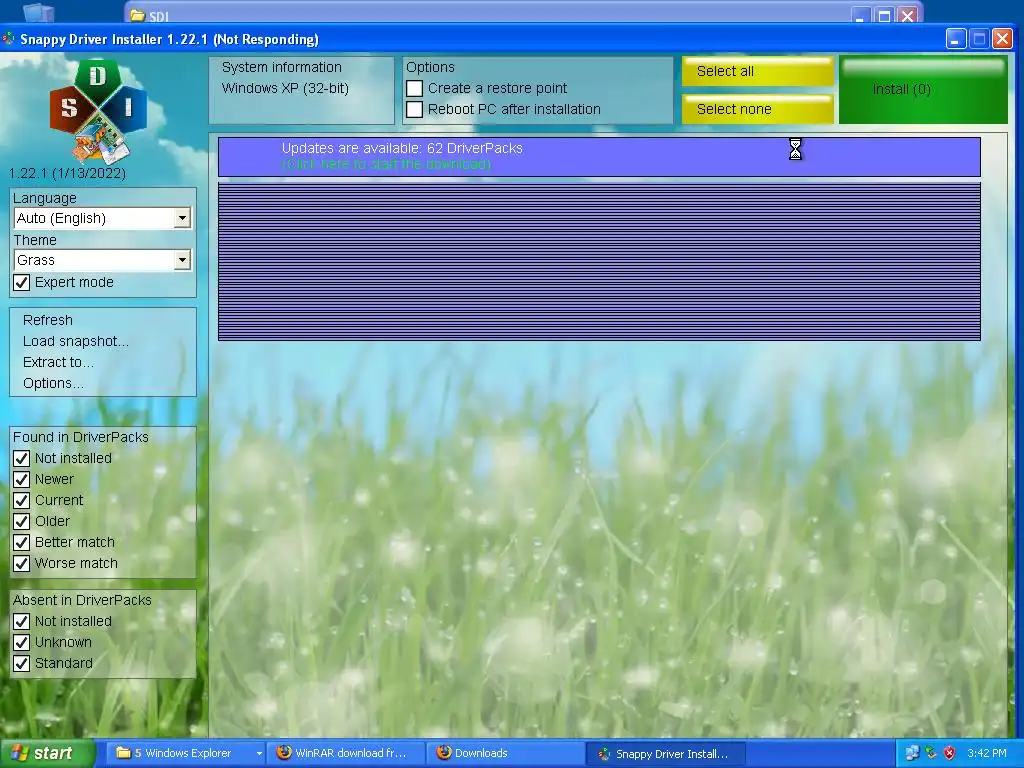1024x768 pixels.
Task: Close the SDI folder window behind
Action: tap(907, 16)
